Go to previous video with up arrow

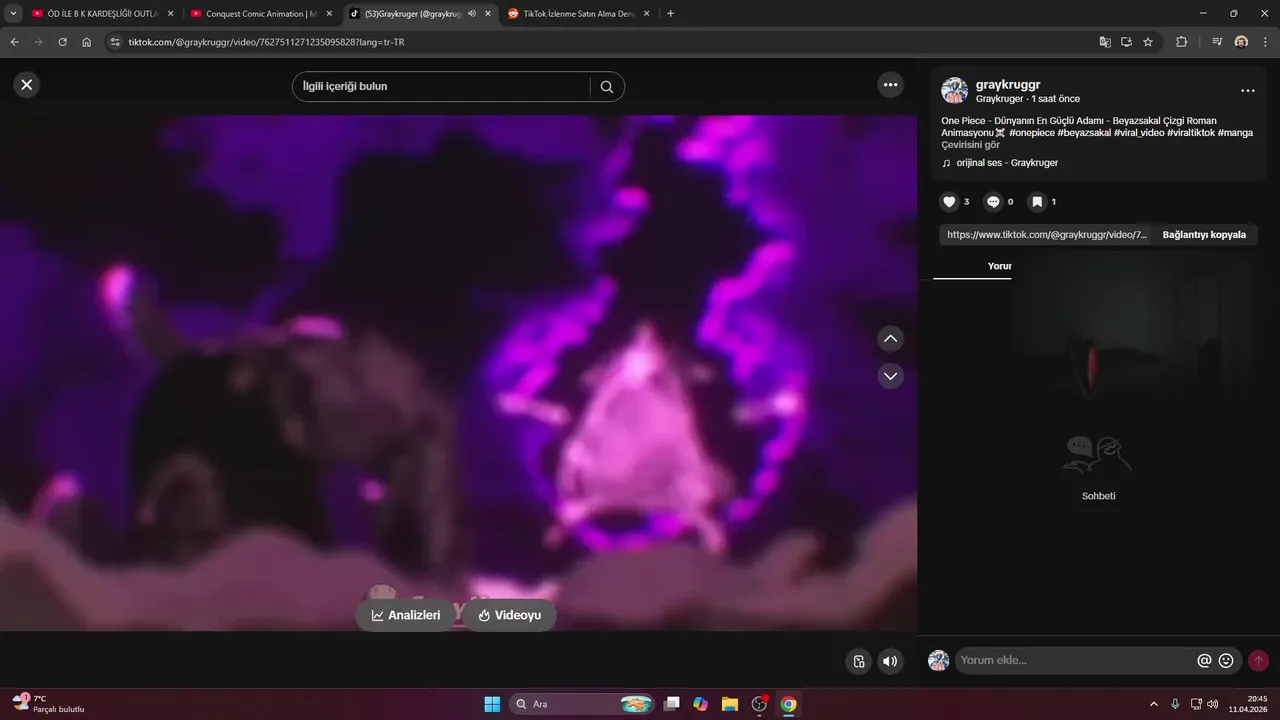pyautogui.click(x=890, y=339)
